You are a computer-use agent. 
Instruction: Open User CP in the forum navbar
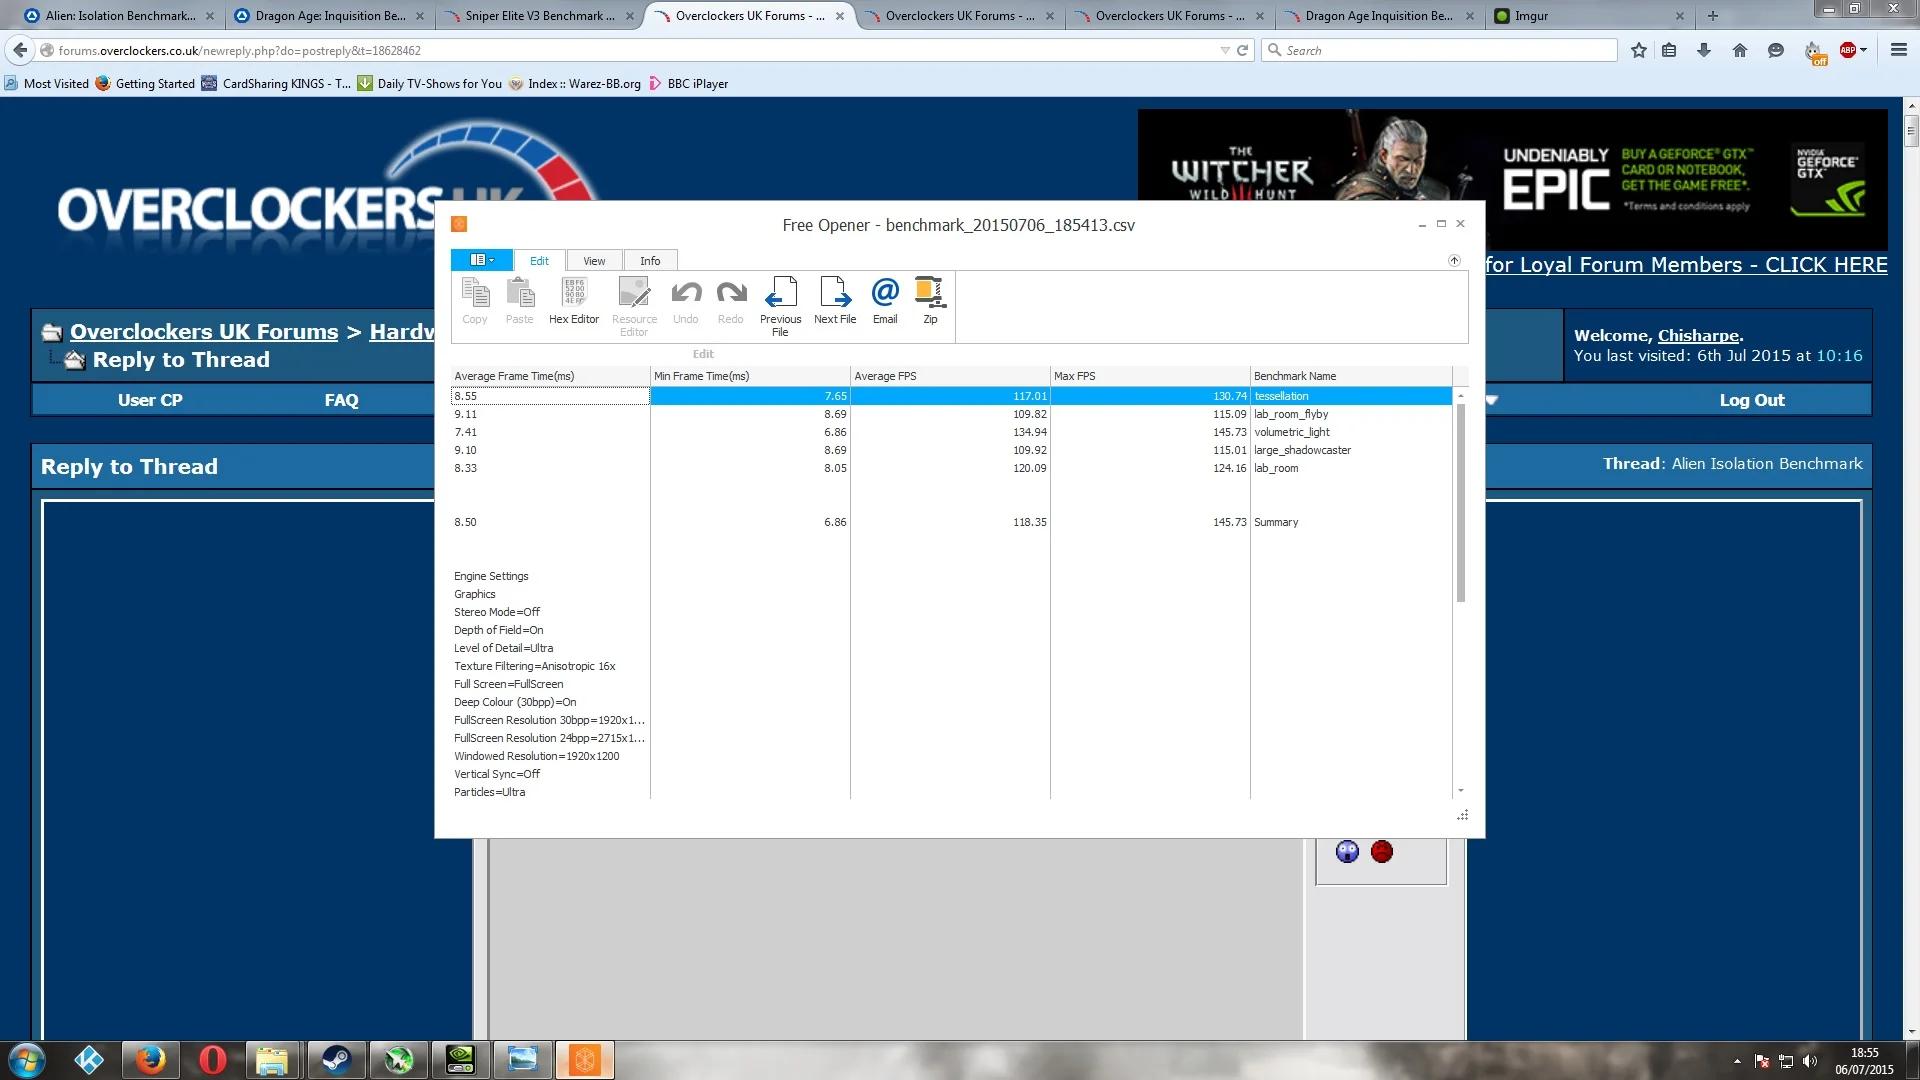pyautogui.click(x=150, y=400)
